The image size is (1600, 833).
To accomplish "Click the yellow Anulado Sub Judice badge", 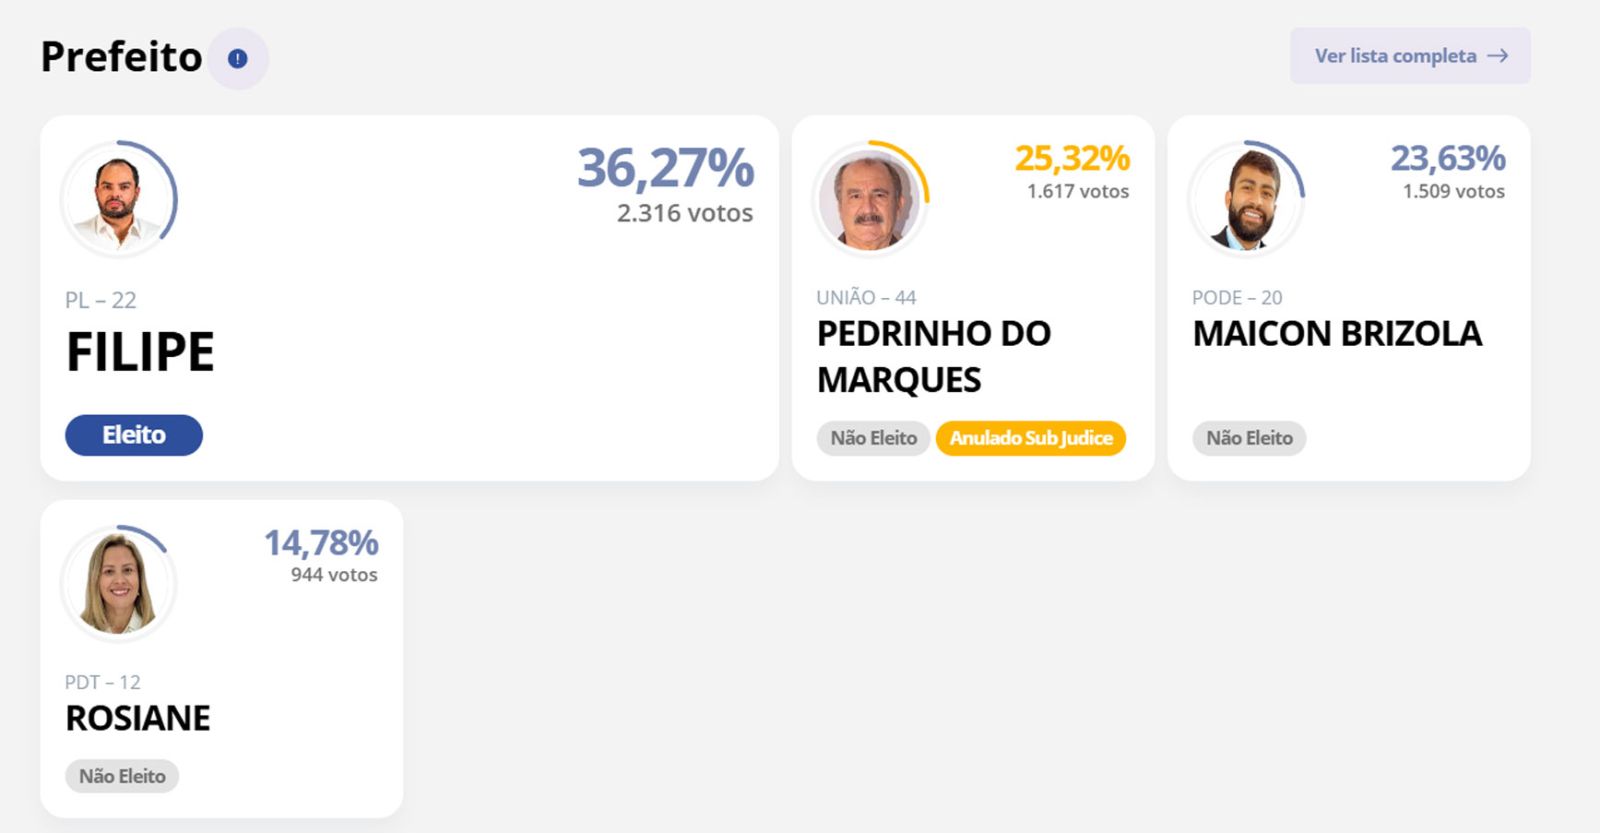I will 1030,438.
